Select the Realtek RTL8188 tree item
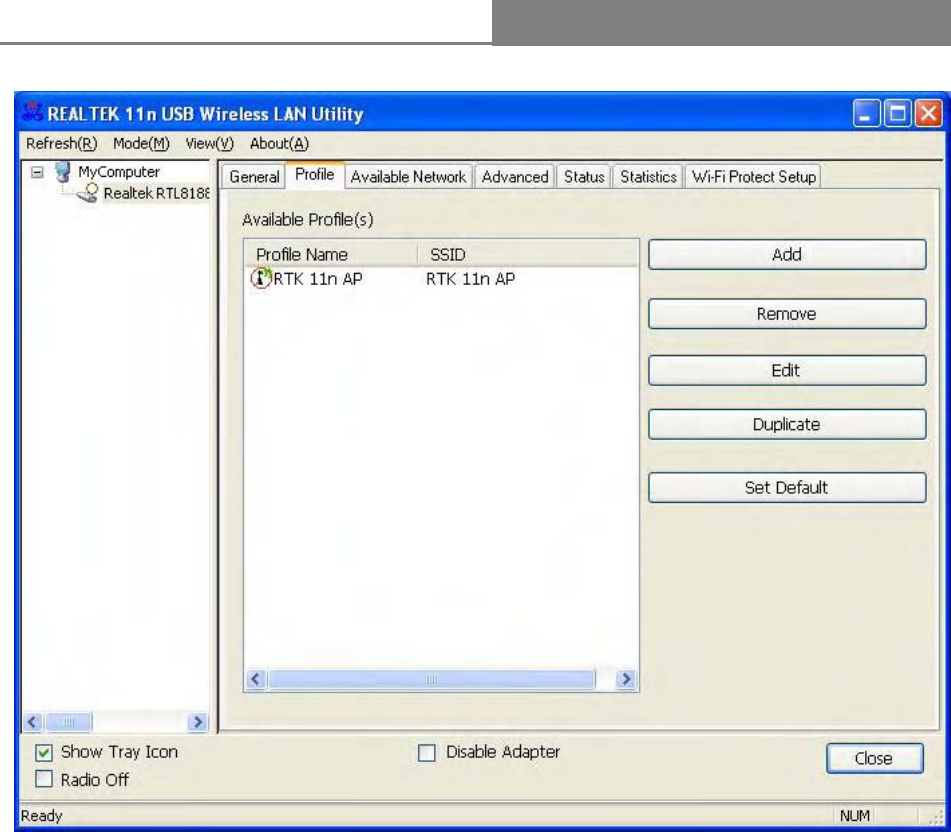Image resolution: width=951 pixels, height=832 pixels. click(x=156, y=193)
